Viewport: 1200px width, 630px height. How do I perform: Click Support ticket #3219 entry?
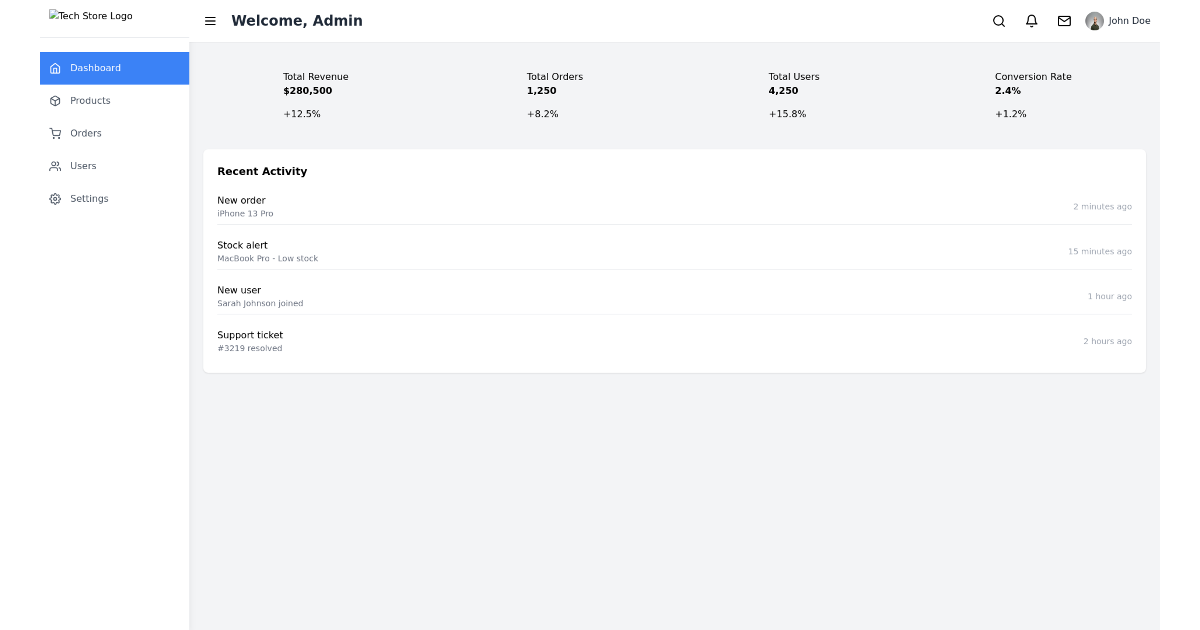250,341
